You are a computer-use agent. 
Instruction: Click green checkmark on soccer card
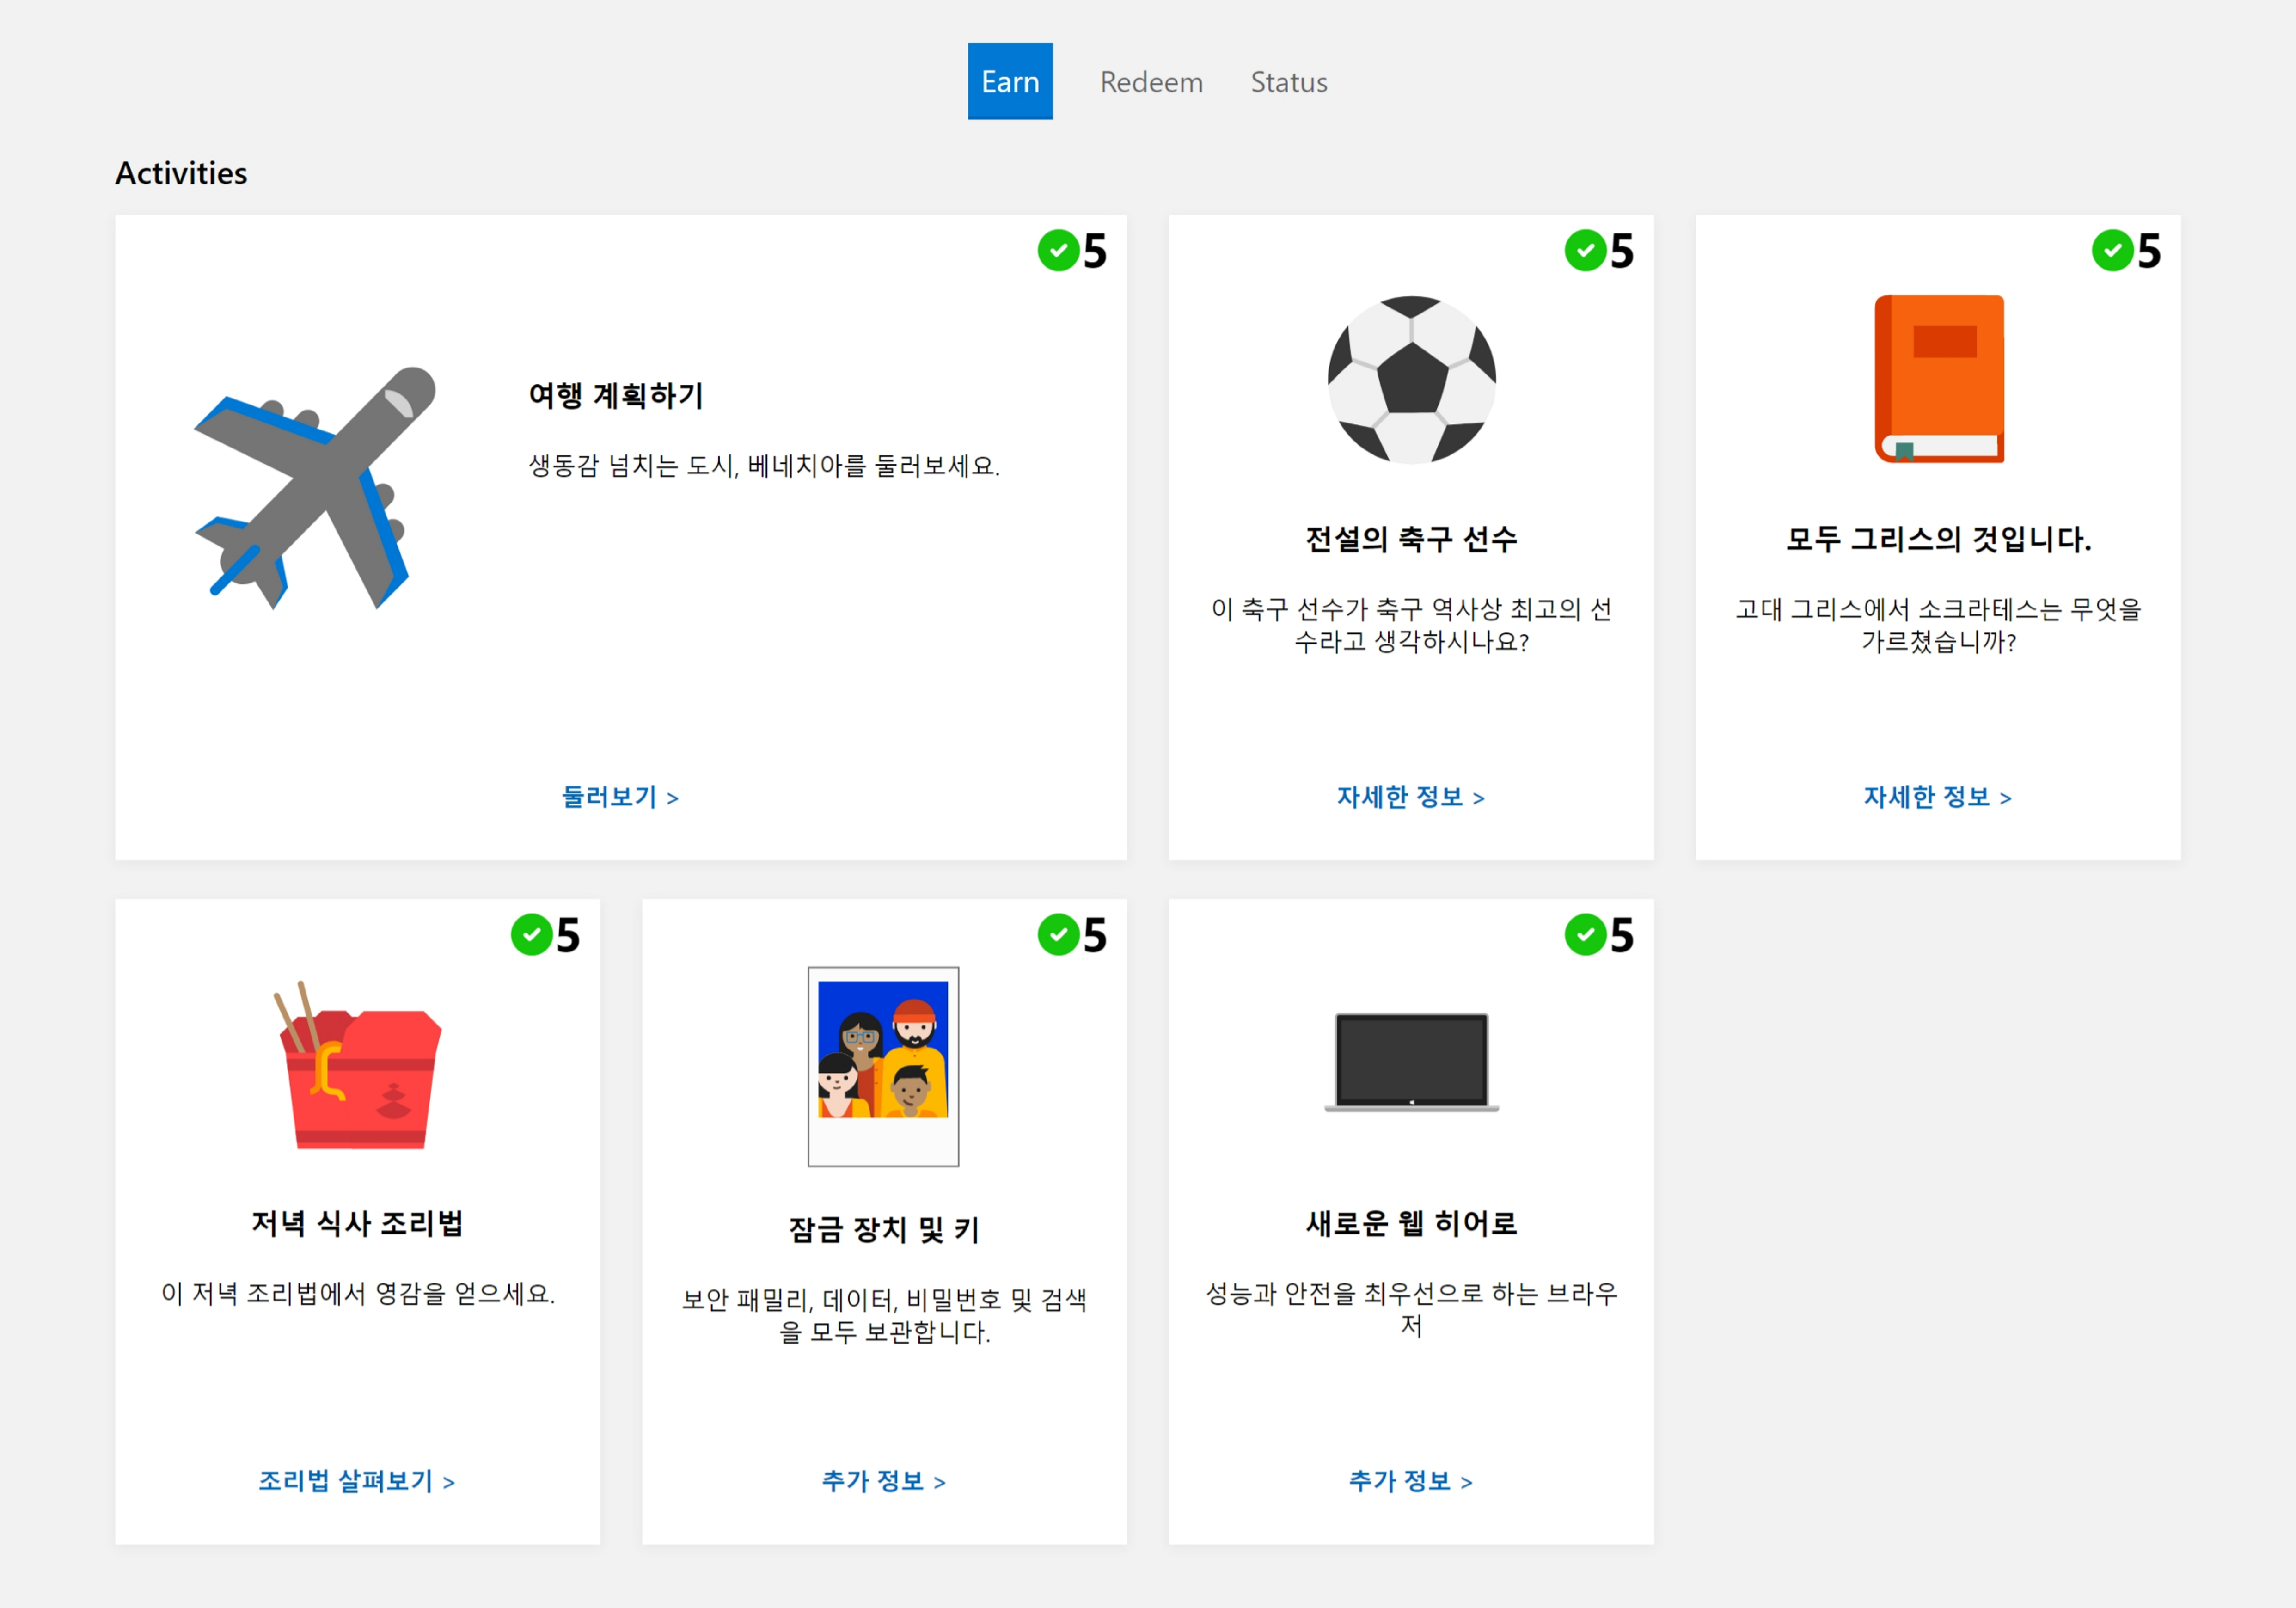coord(1585,250)
